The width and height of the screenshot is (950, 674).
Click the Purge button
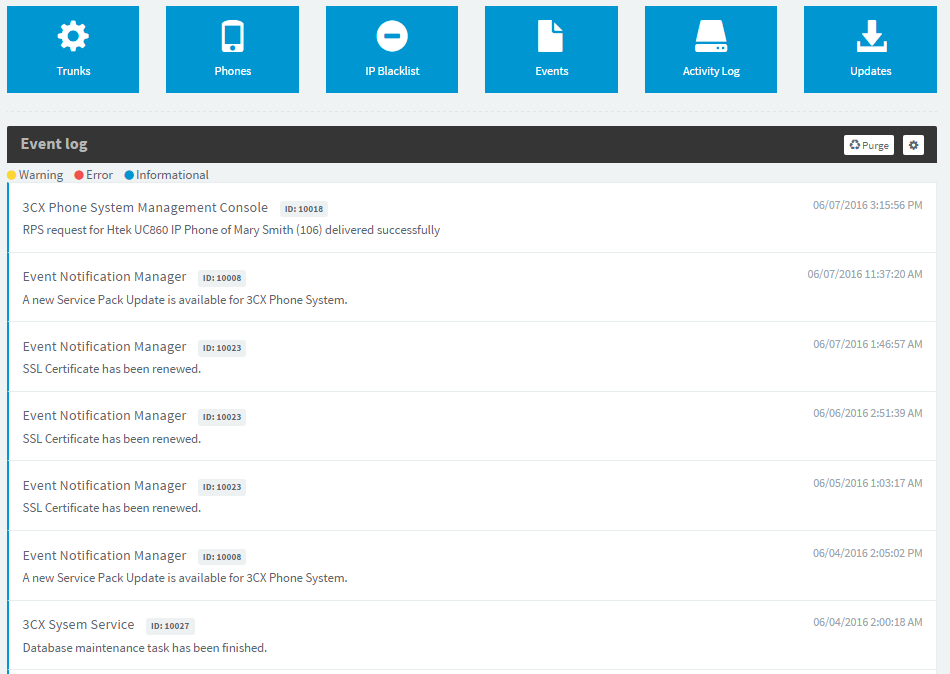pyautogui.click(x=869, y=145)
